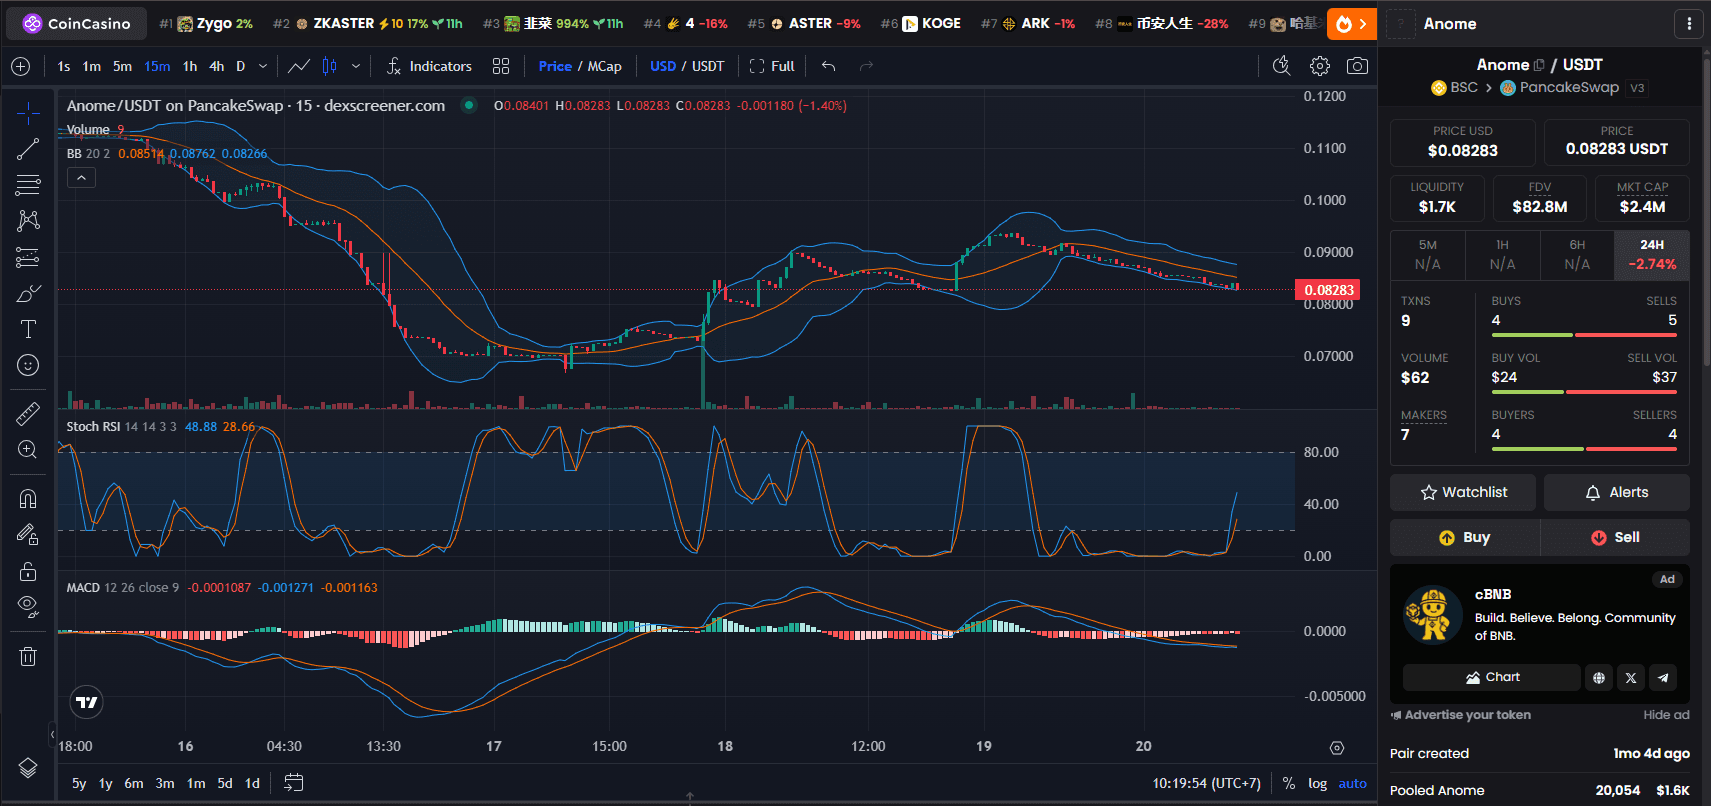1711x806 pixels.
Task: Undo the last chart action
Action: click(829, 66)
